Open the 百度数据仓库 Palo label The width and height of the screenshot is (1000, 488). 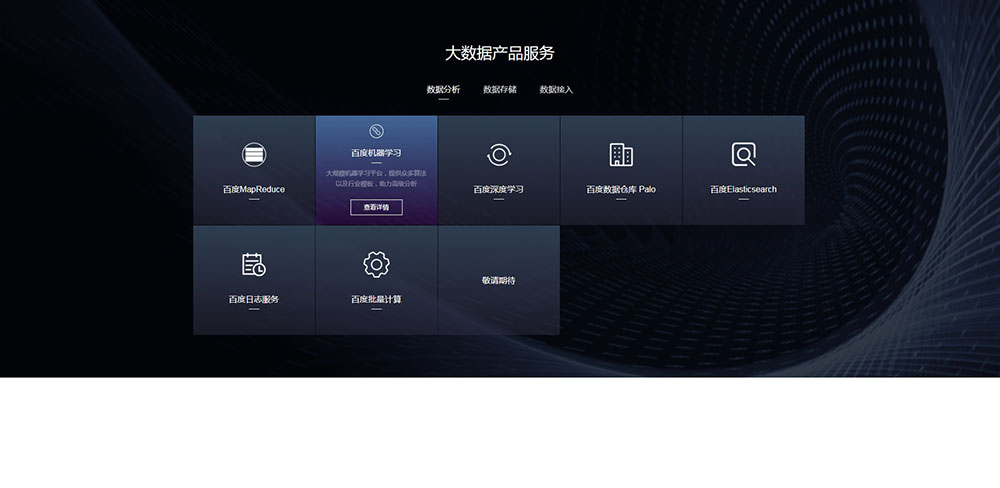[621, 189]
